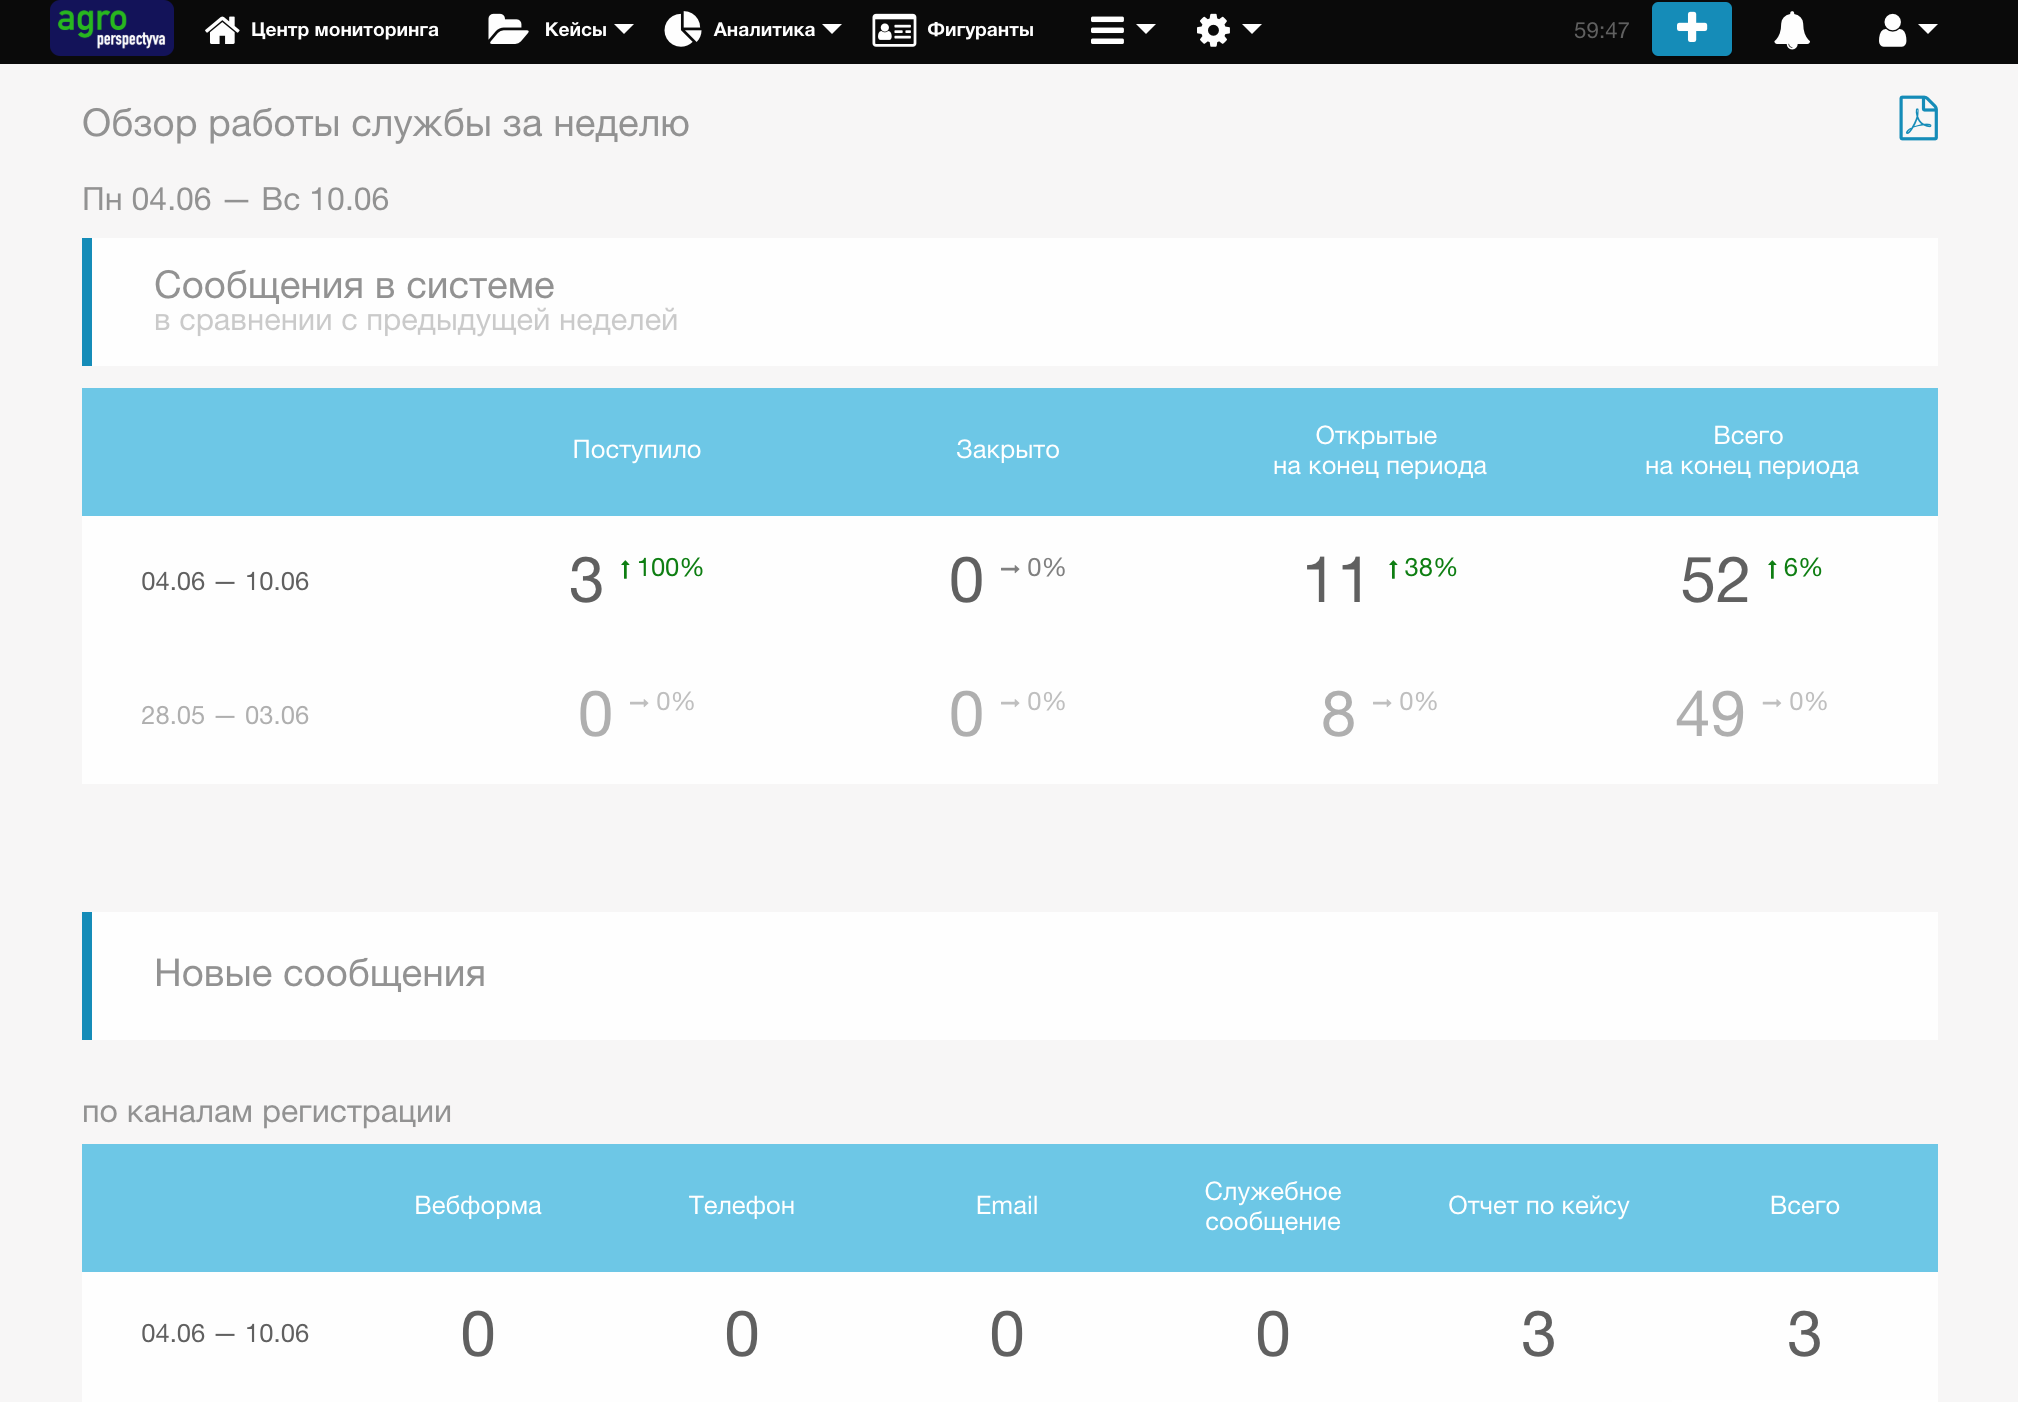Click the Поступило value 3
Image resolution: width=2018 pixels, height=1402 pixels.
coord(586,580)
